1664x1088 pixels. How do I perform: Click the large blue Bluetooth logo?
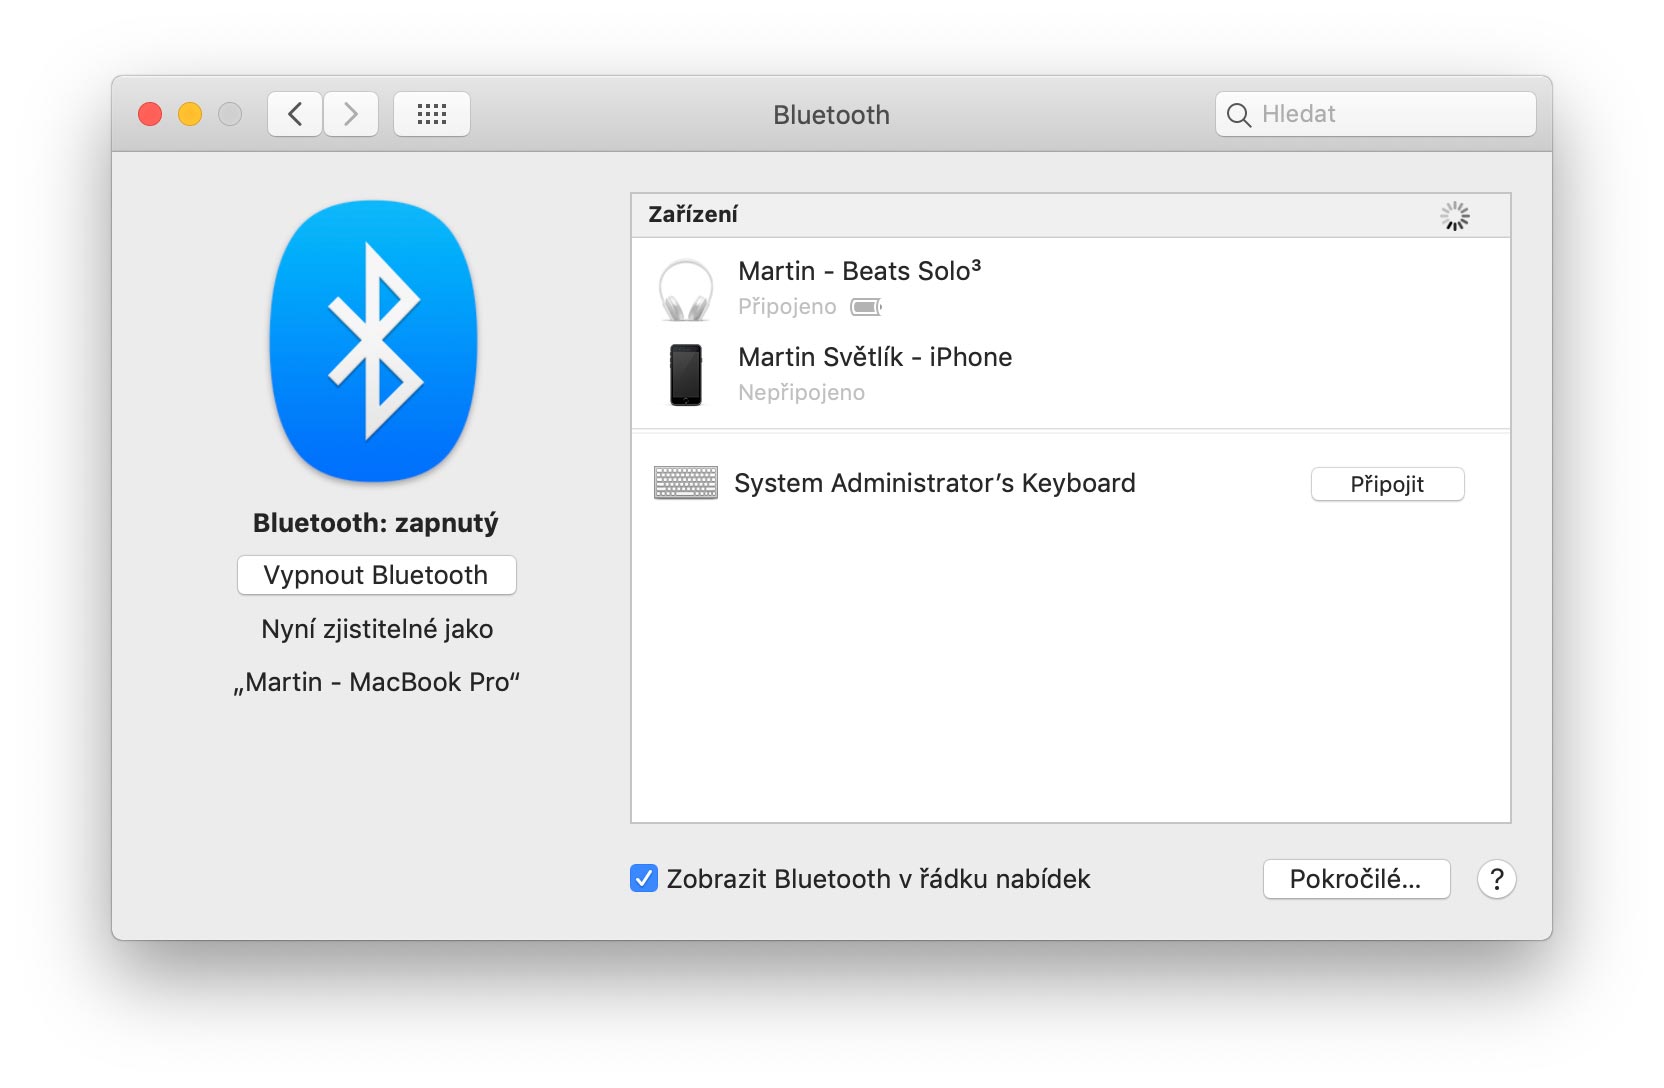(x=374, y=341)
